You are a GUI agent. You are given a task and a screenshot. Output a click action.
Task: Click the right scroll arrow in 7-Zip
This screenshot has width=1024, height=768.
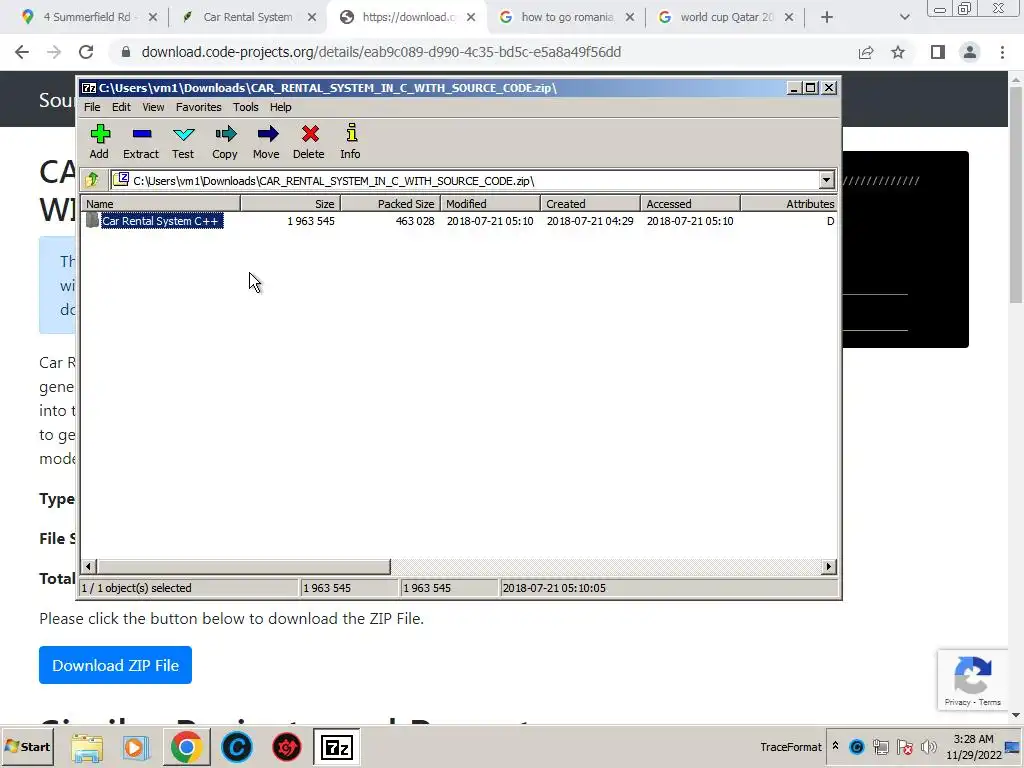[829, 566]
